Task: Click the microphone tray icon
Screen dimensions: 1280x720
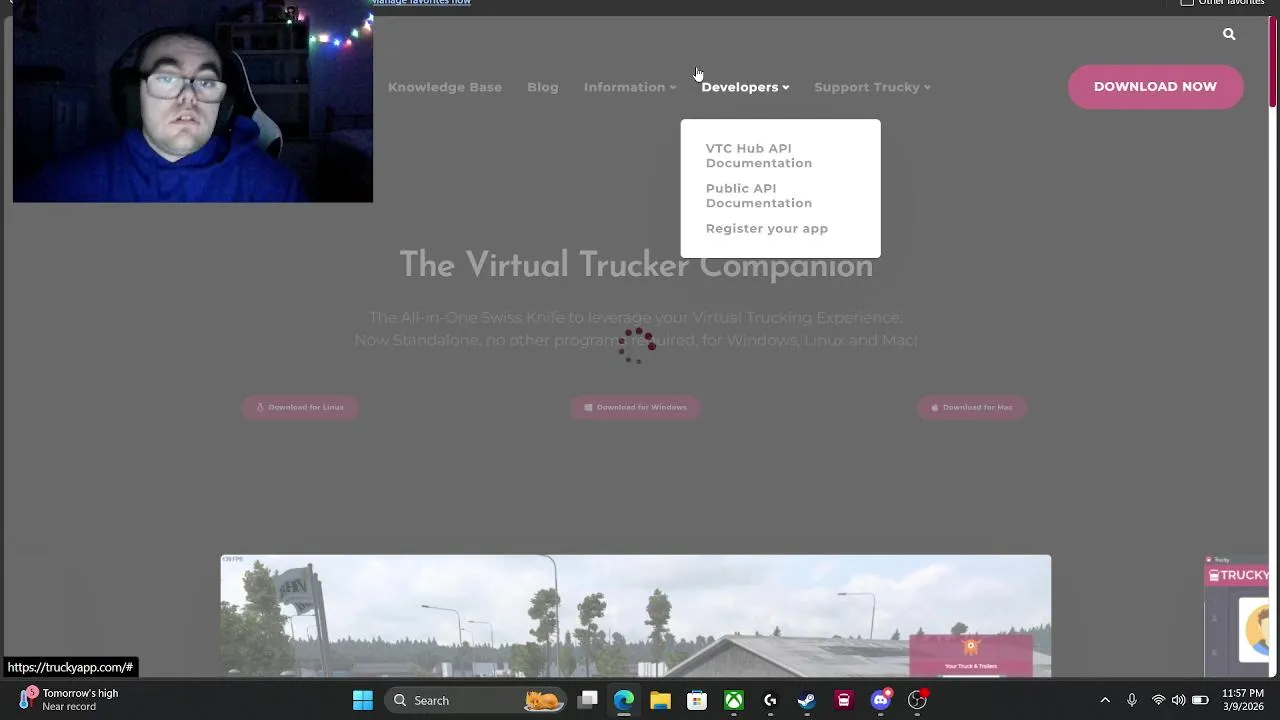Action: point(1132,700)
